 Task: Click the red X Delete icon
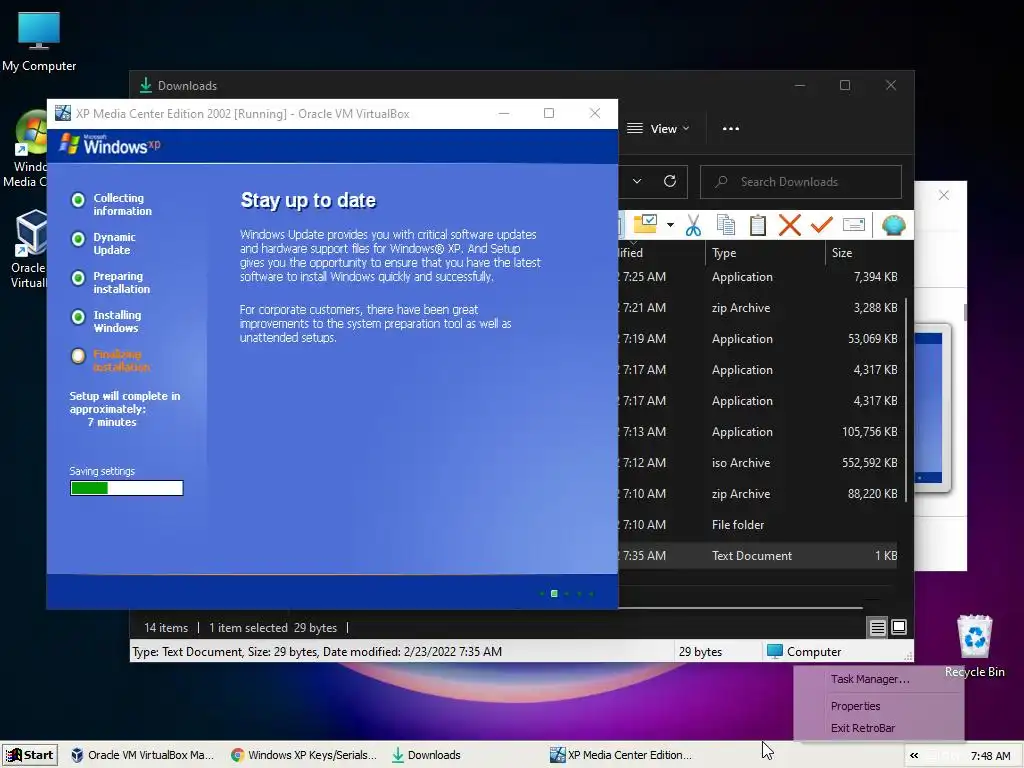pyautogui.click(x=790, y=225)
